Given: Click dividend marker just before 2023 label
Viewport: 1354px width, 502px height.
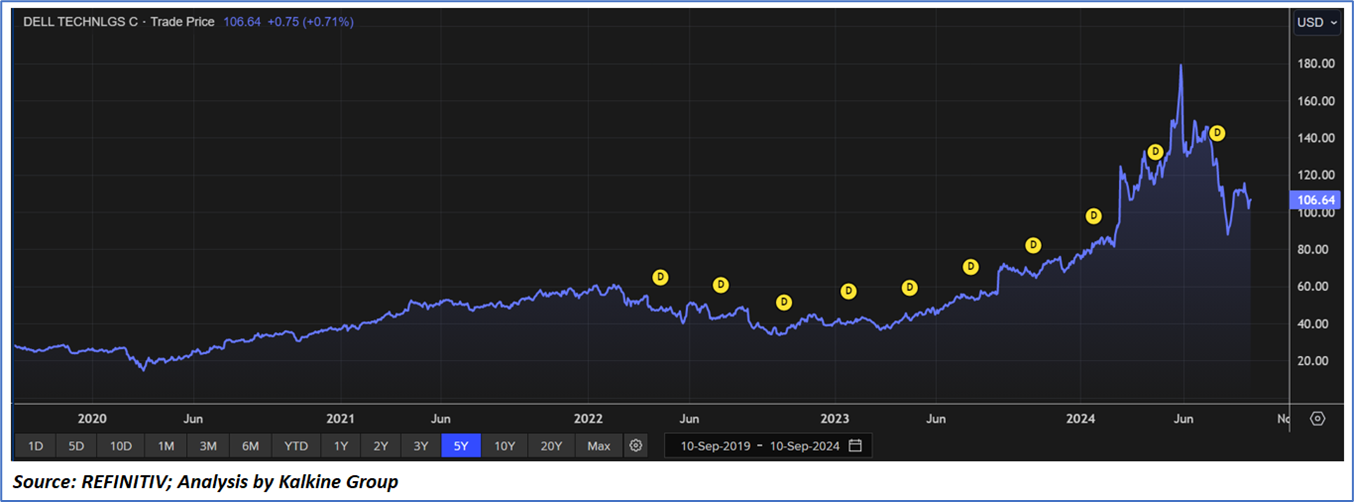Looking at the screenshot, I should [784, 302].
